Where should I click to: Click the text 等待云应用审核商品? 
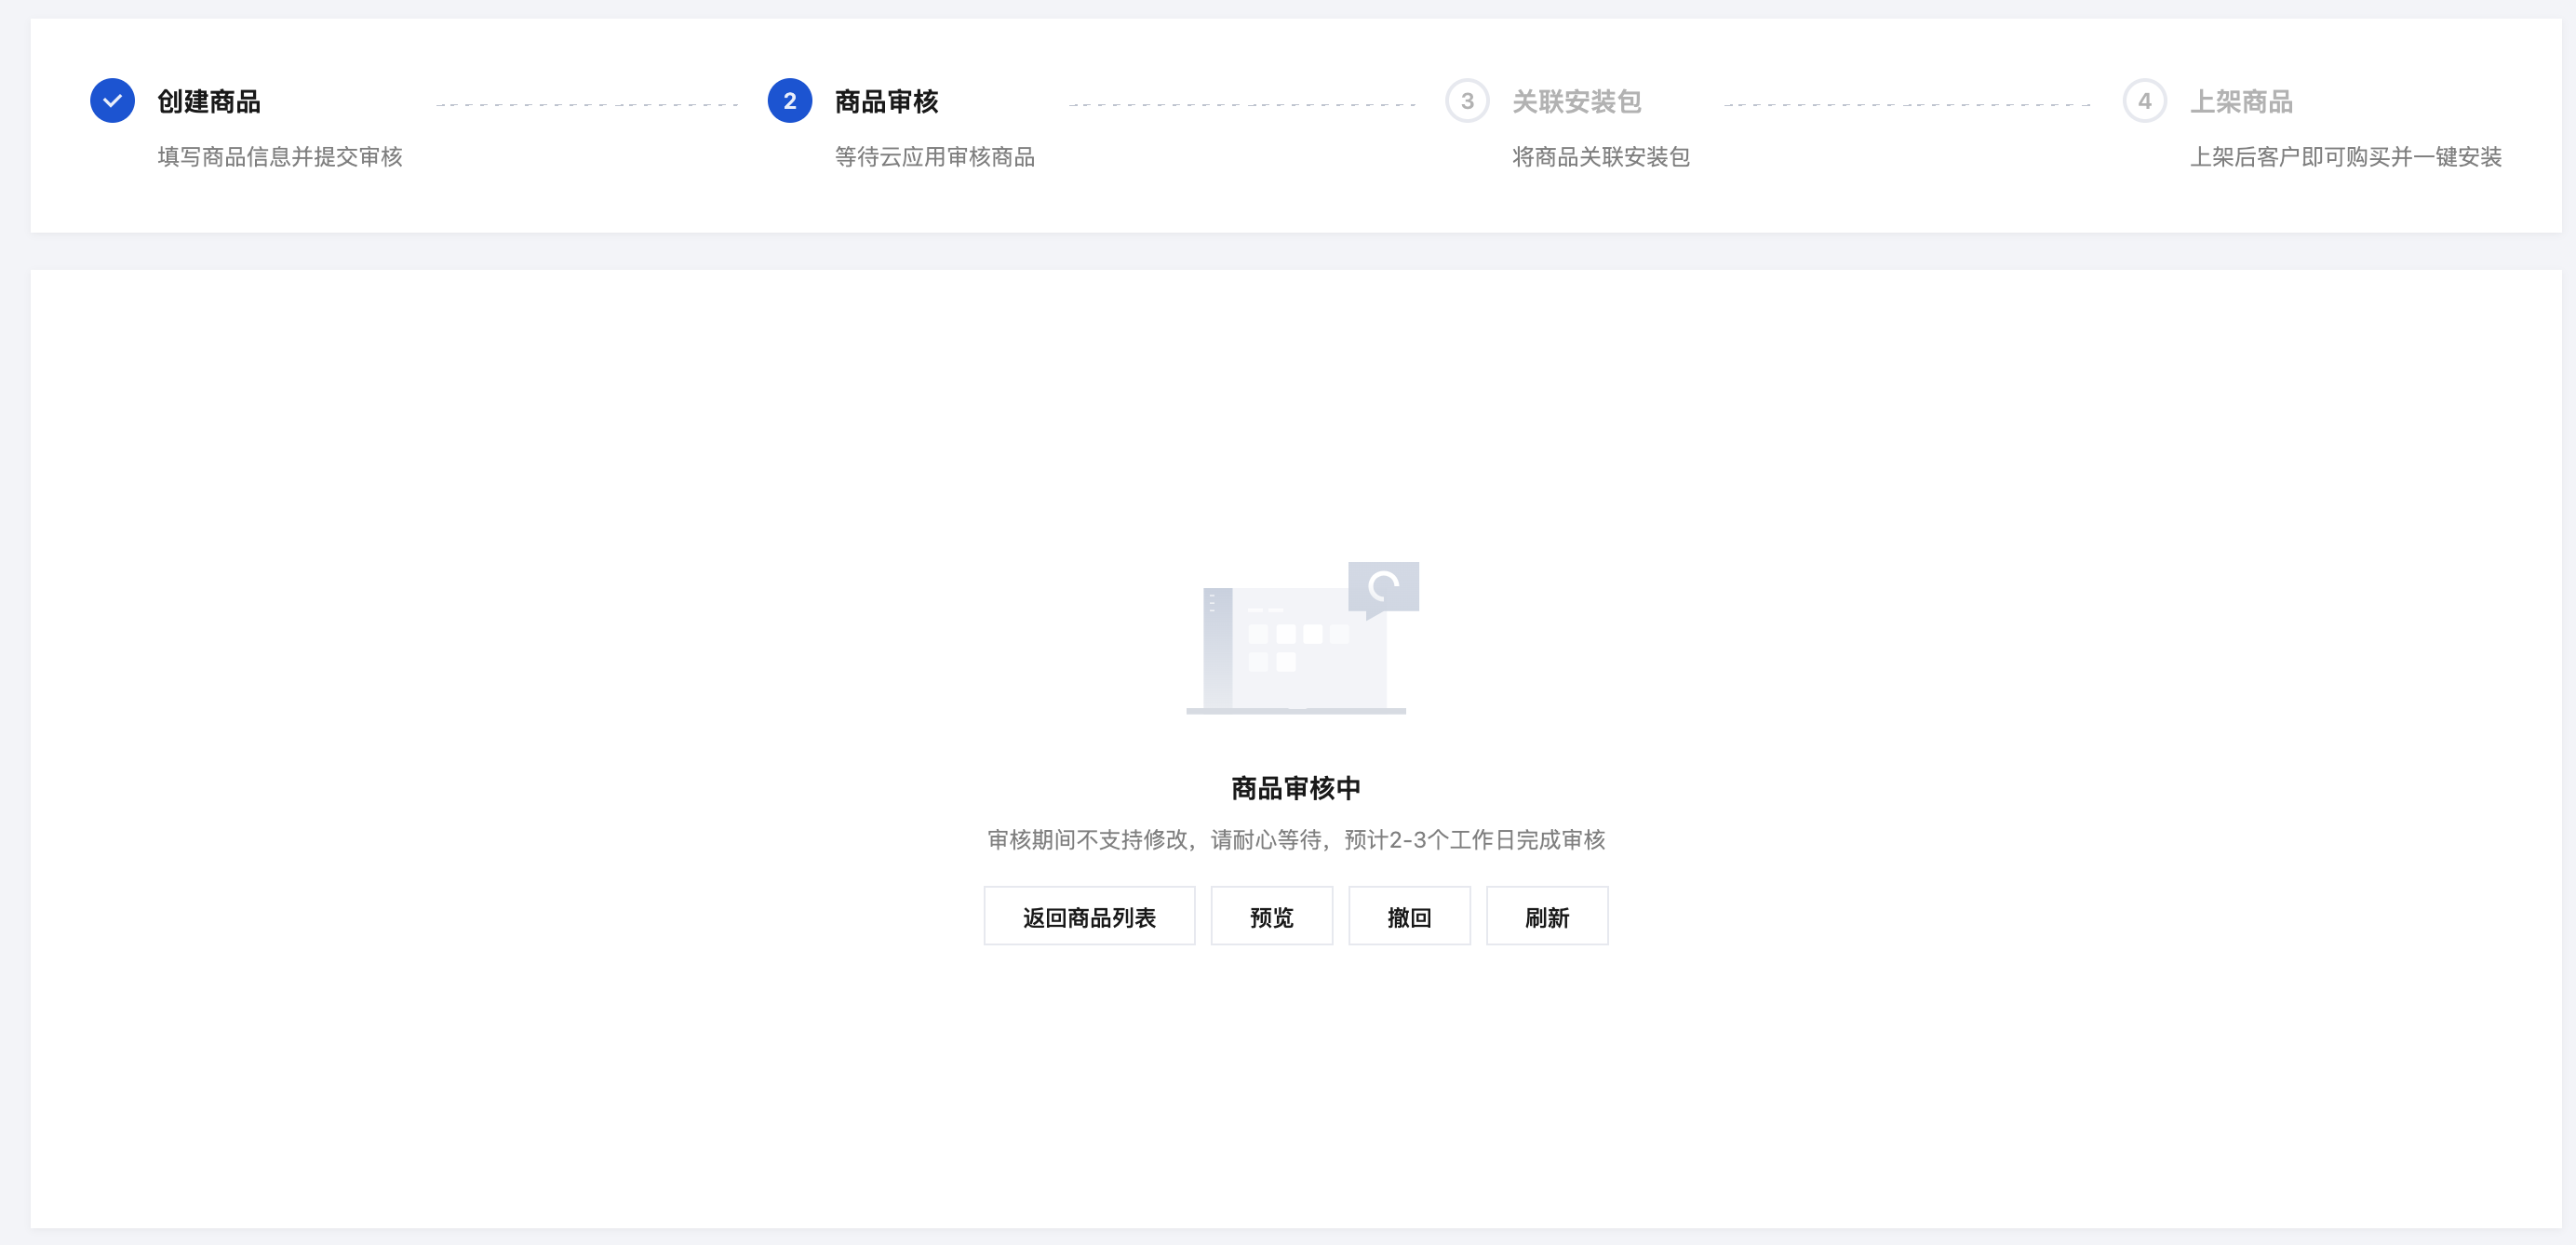935,157
